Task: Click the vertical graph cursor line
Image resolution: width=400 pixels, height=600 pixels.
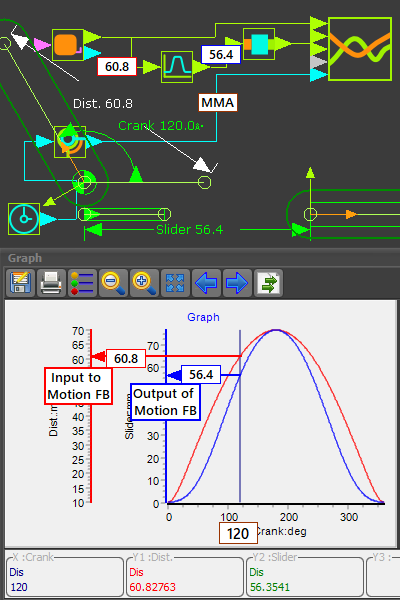Action: click(x=240, y=440)
